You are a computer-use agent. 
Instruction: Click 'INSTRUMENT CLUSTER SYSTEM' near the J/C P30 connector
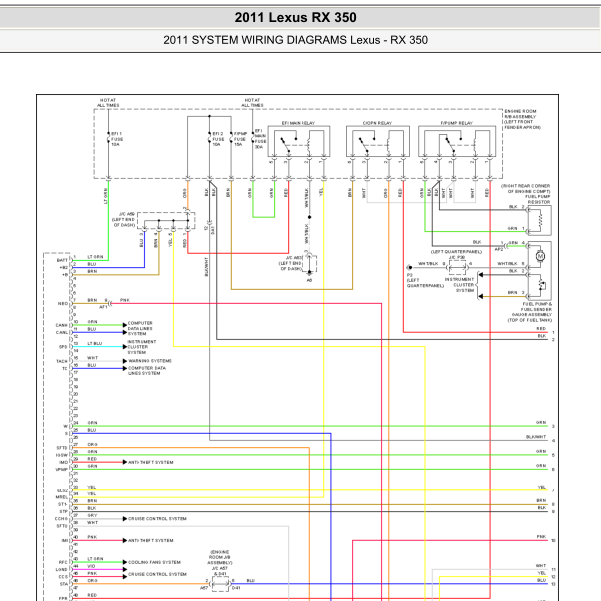point(462,285)
